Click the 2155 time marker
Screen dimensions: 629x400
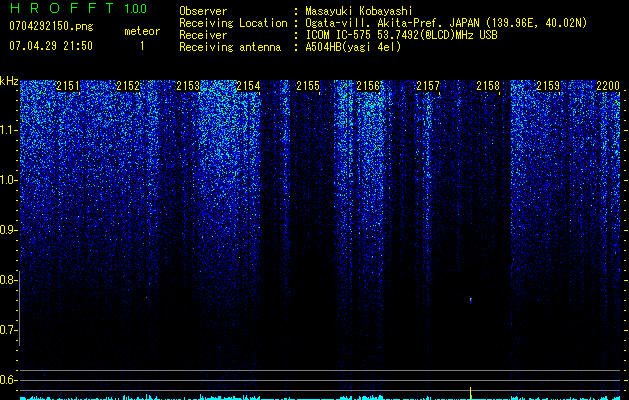click(308, 86)
